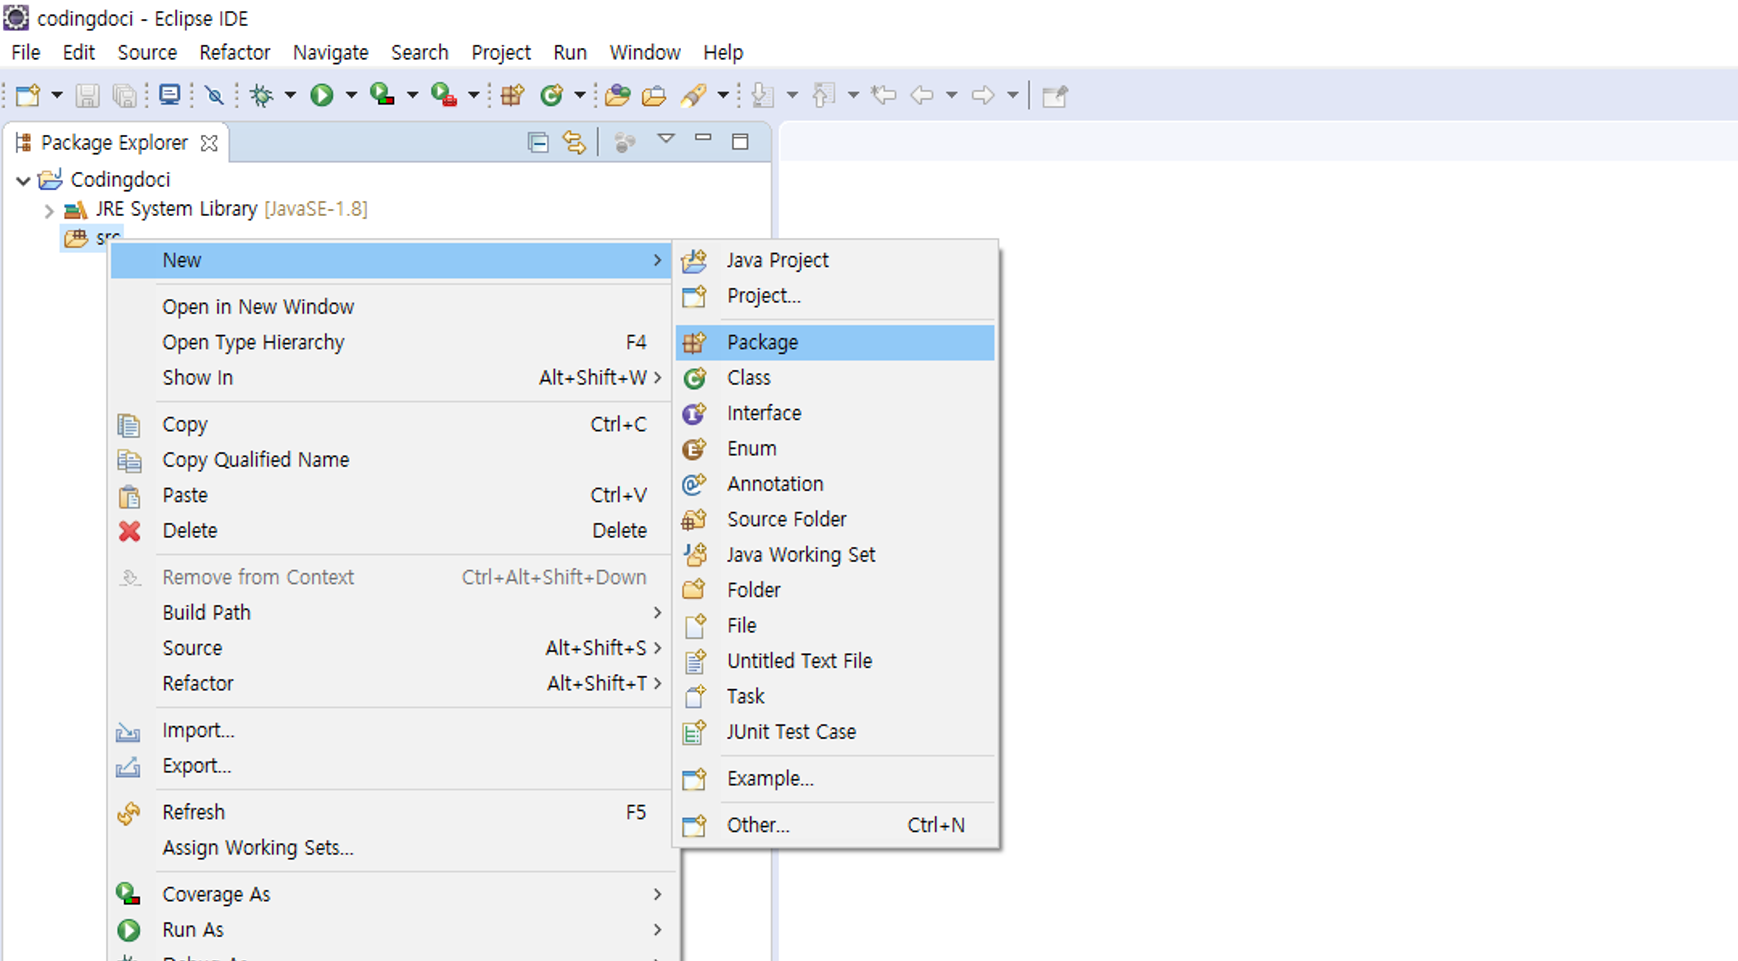Image resolution: width=1738 pixels, height=961 pixels.
Task: Open the New Java Class dropdown arrow
Action: [x=579, y=95]
